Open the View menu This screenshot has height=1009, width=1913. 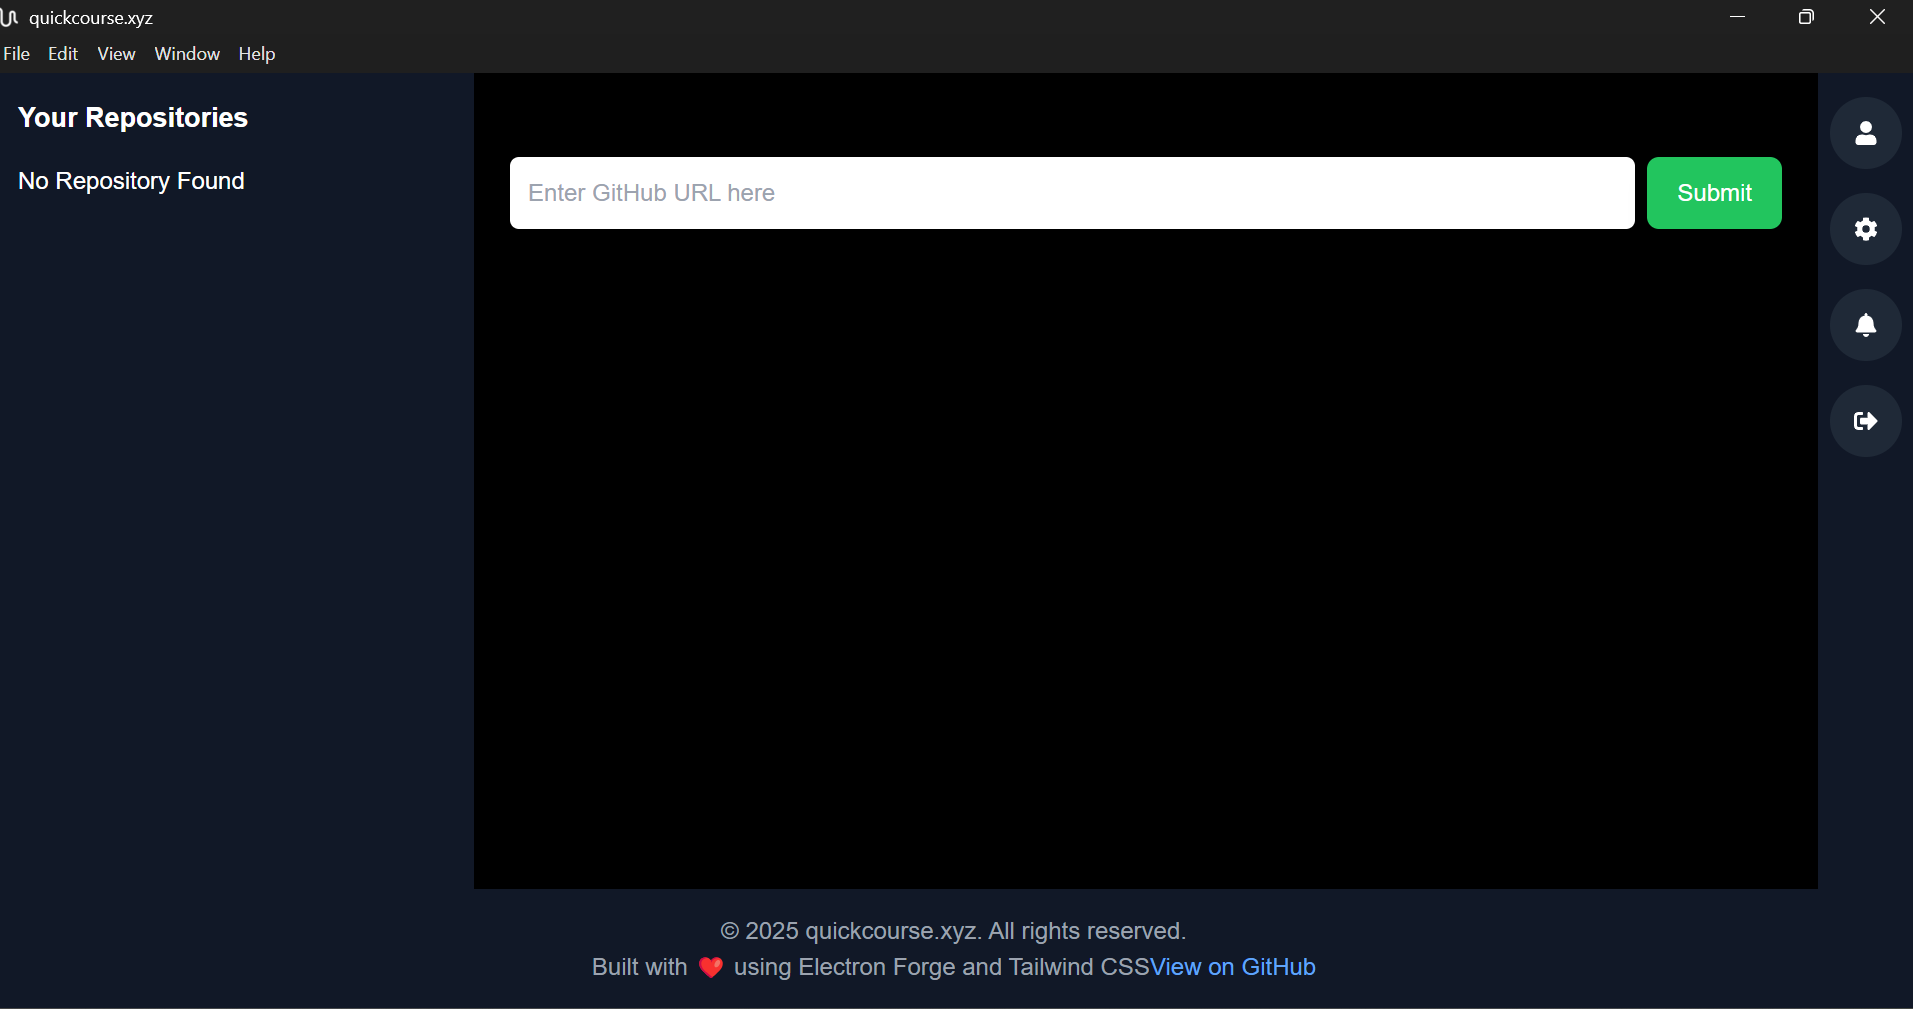[x=115, y=54]
